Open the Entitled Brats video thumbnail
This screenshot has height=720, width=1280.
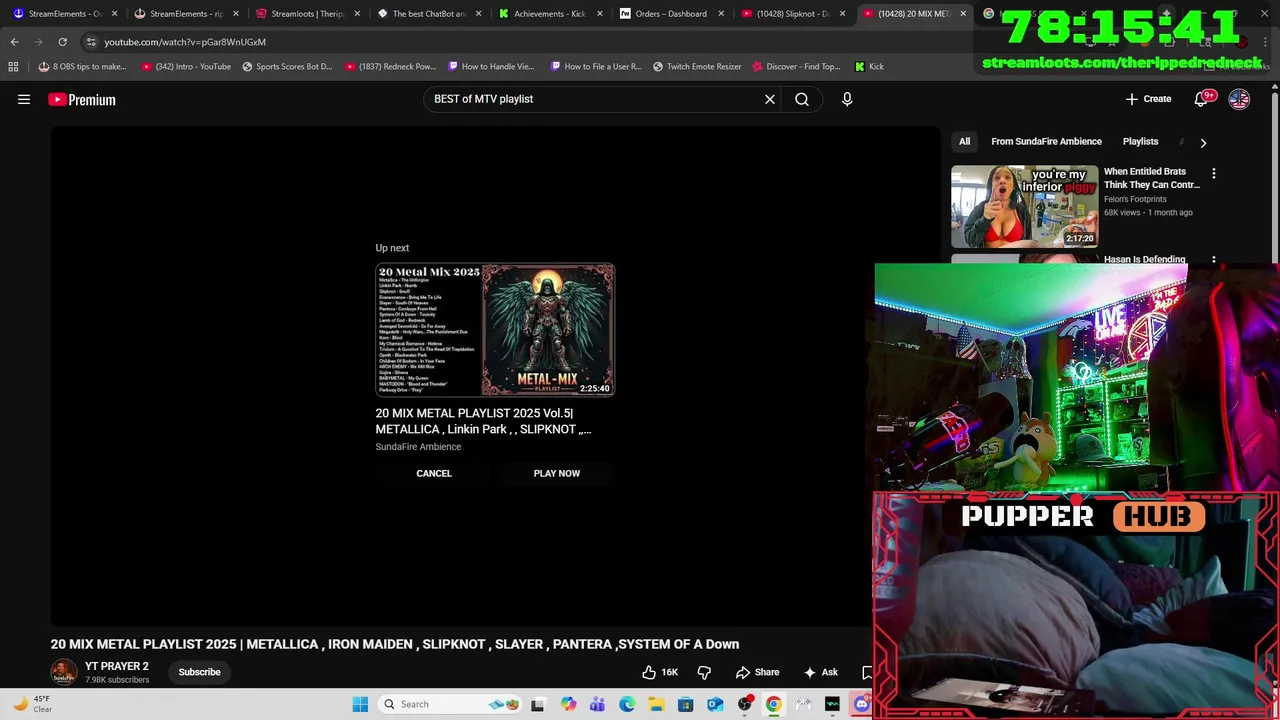[x=1024, y=206]
